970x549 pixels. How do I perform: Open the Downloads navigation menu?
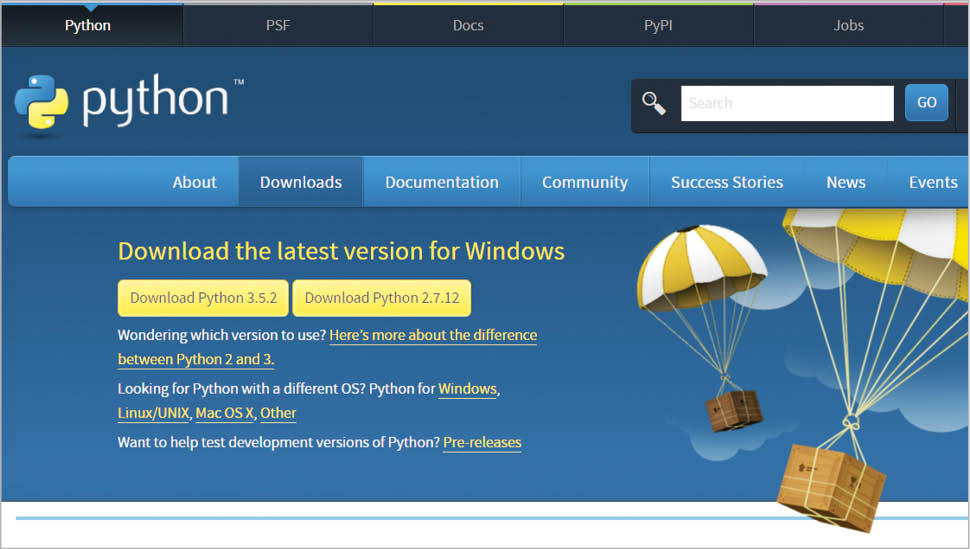pyautogui.click(x=301, y=182)
